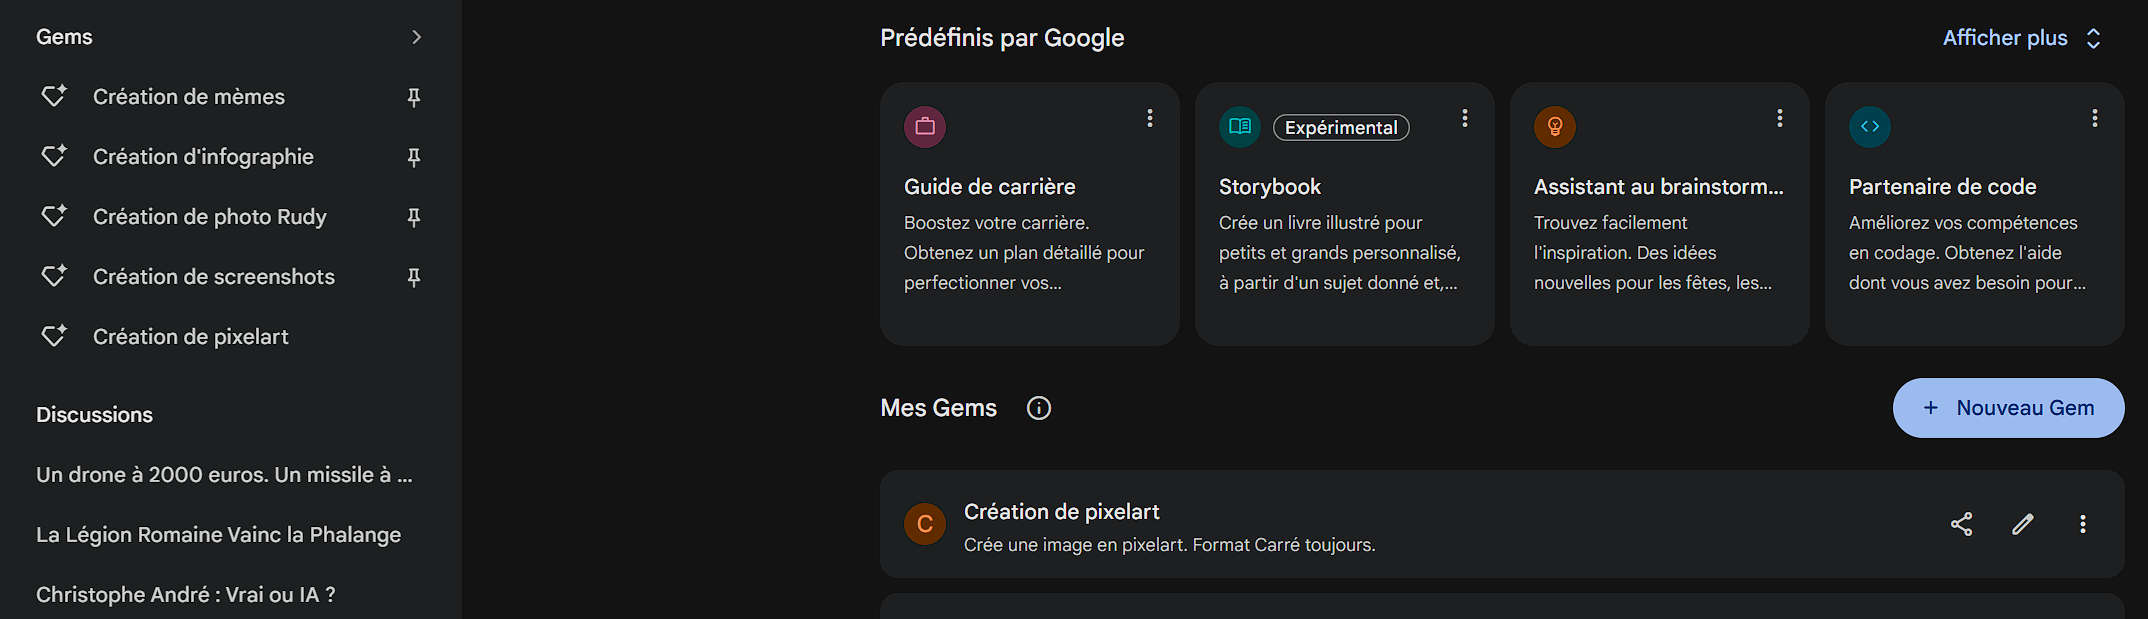Screen dimensions: 2148x619
Task: Click the share icon for Création de pixelart
Action: [1961, 524]
